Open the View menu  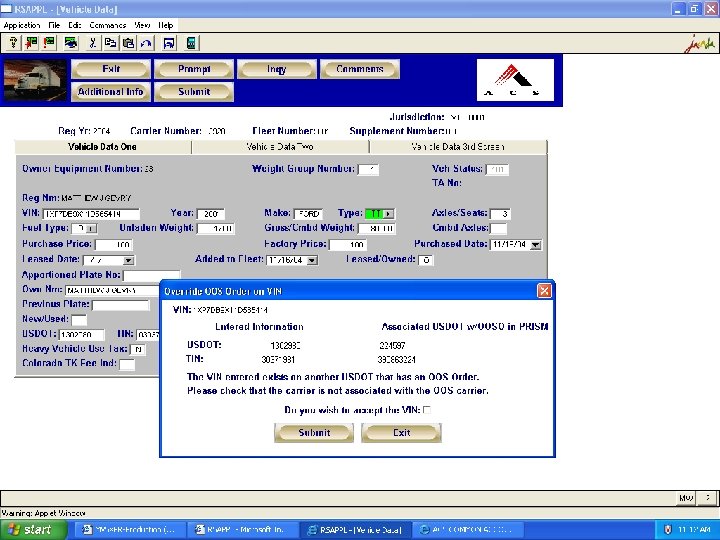click(x=142, y=25)
